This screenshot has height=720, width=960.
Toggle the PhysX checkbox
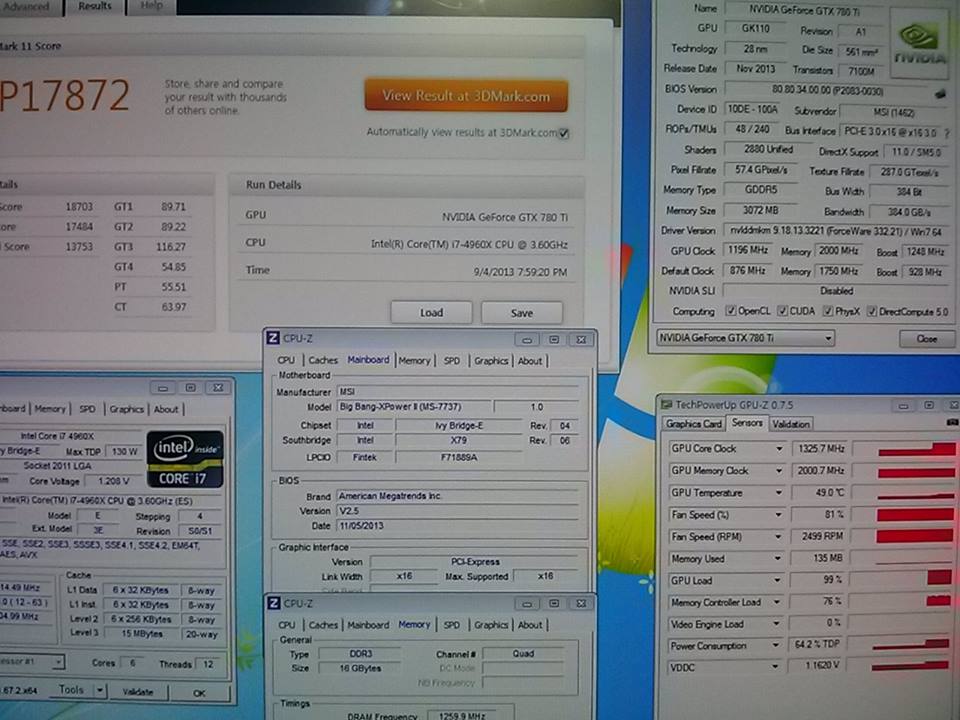pos(828,311)
